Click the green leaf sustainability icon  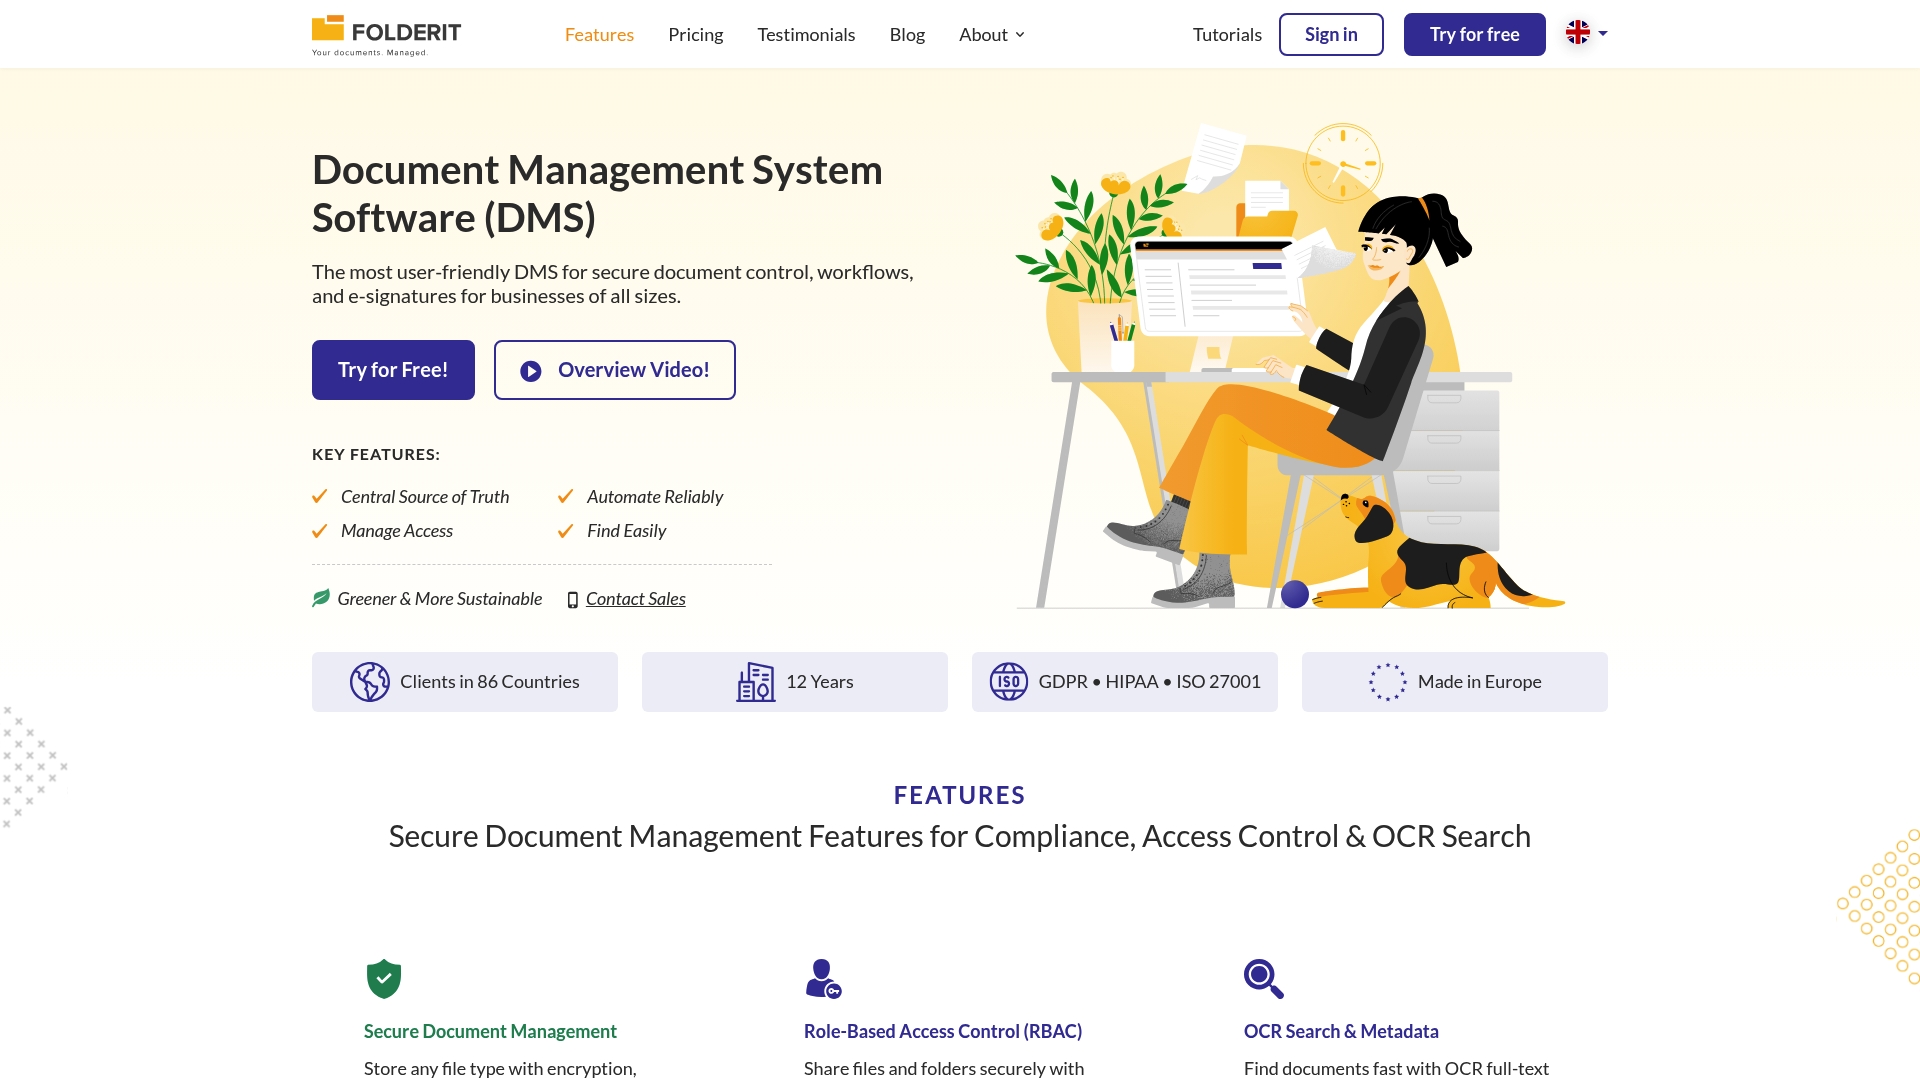click(321, 598)
